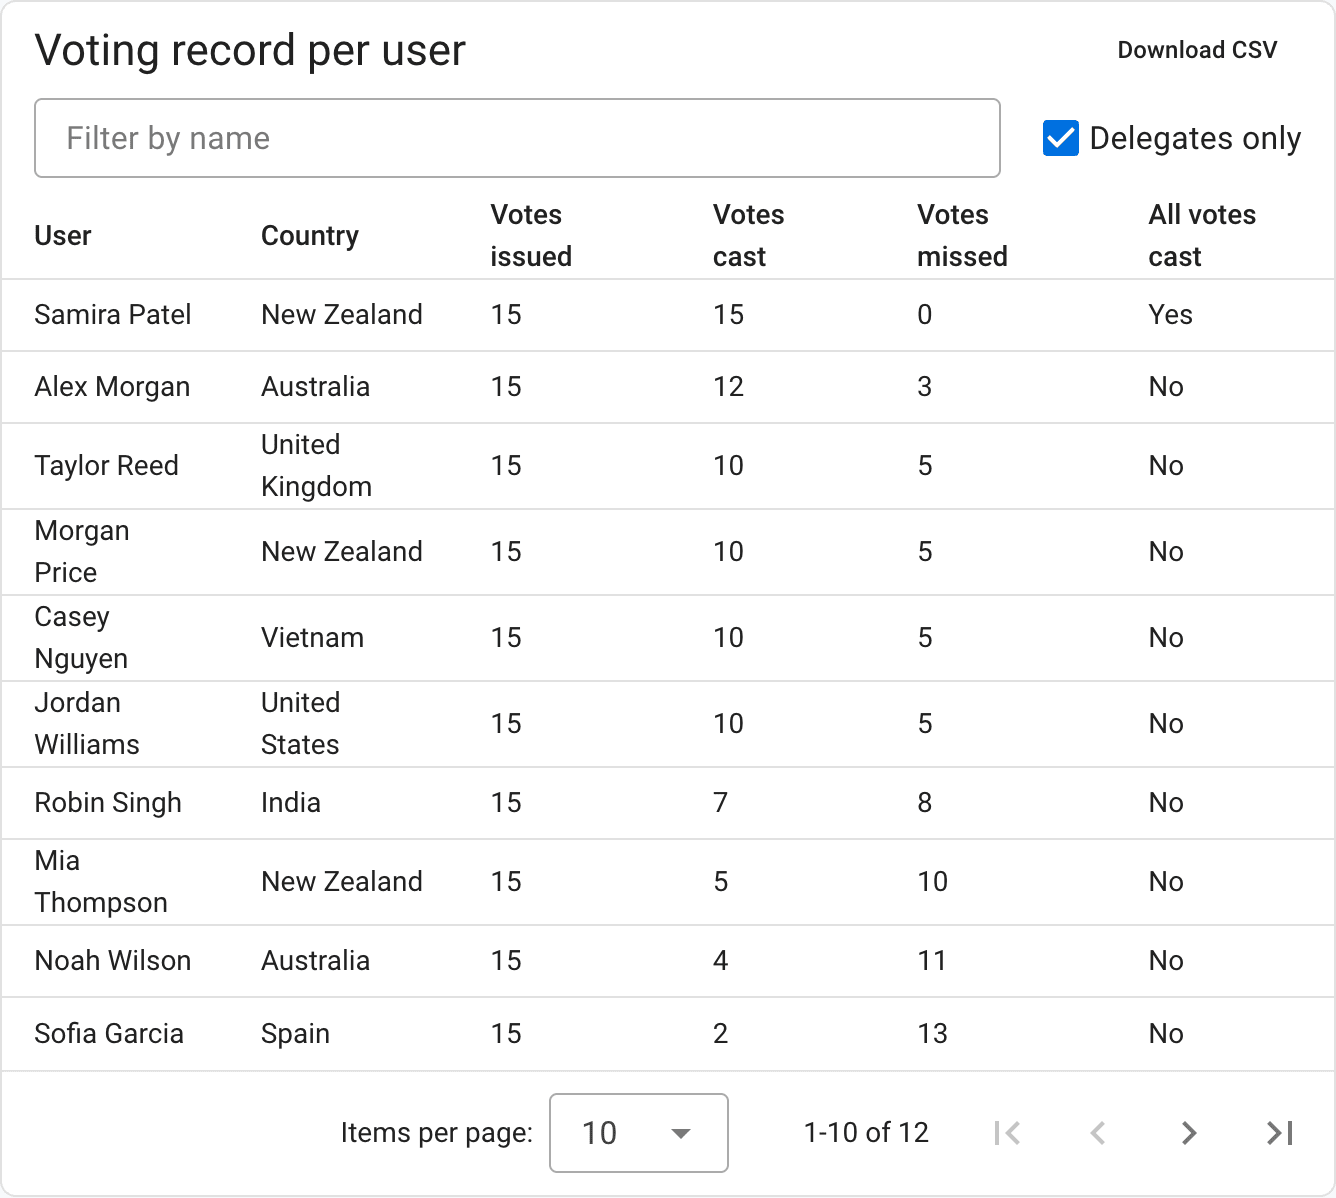This screenshot has width=1336, height=1198.
Task: Focus the Filter by name field
Action: (517, 138)
